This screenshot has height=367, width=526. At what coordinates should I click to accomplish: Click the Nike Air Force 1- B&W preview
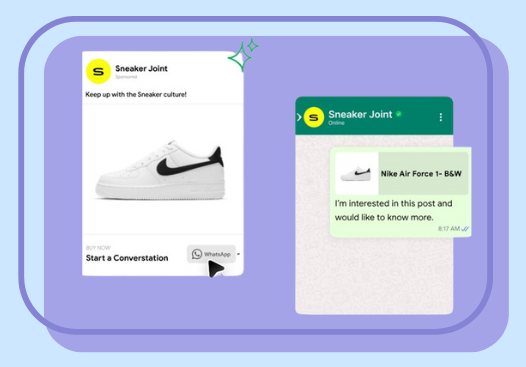pyautogui.click(x=402, y=173)
